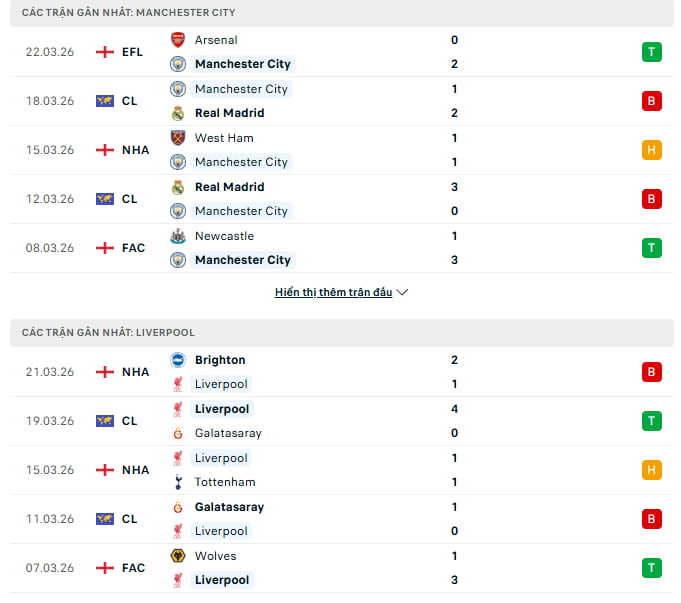Viewport: 681px width, 603px height.
Task: Open the Liverpool vs Tottenham match row
Action: 340,470
